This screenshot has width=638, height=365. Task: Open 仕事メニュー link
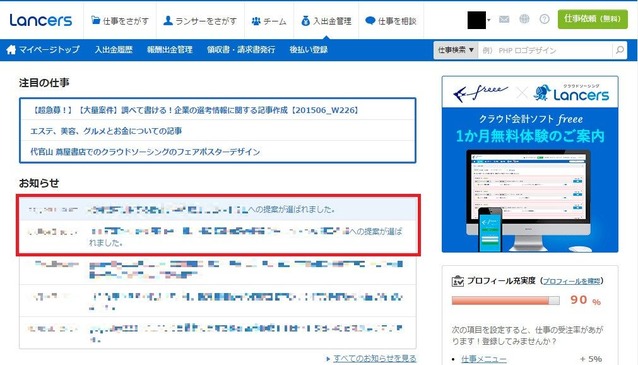(x=483, y=359)
